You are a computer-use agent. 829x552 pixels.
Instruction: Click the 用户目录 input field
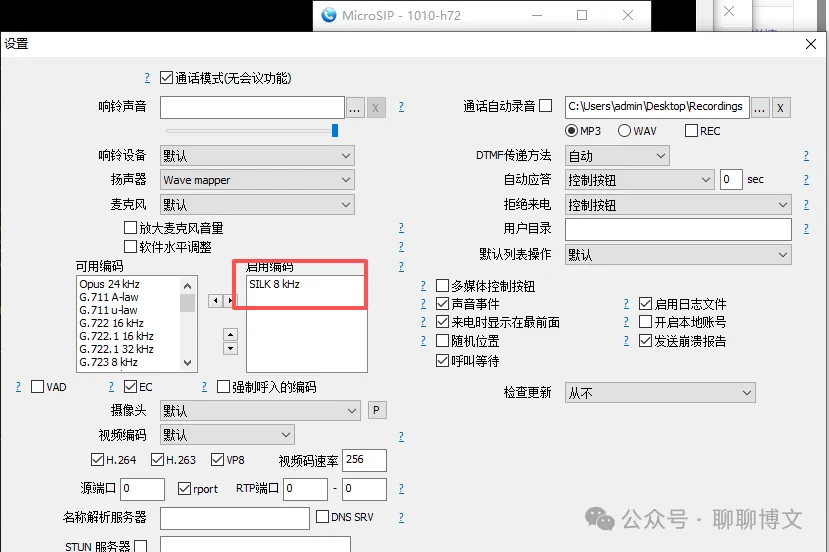[x=678, y=229]
